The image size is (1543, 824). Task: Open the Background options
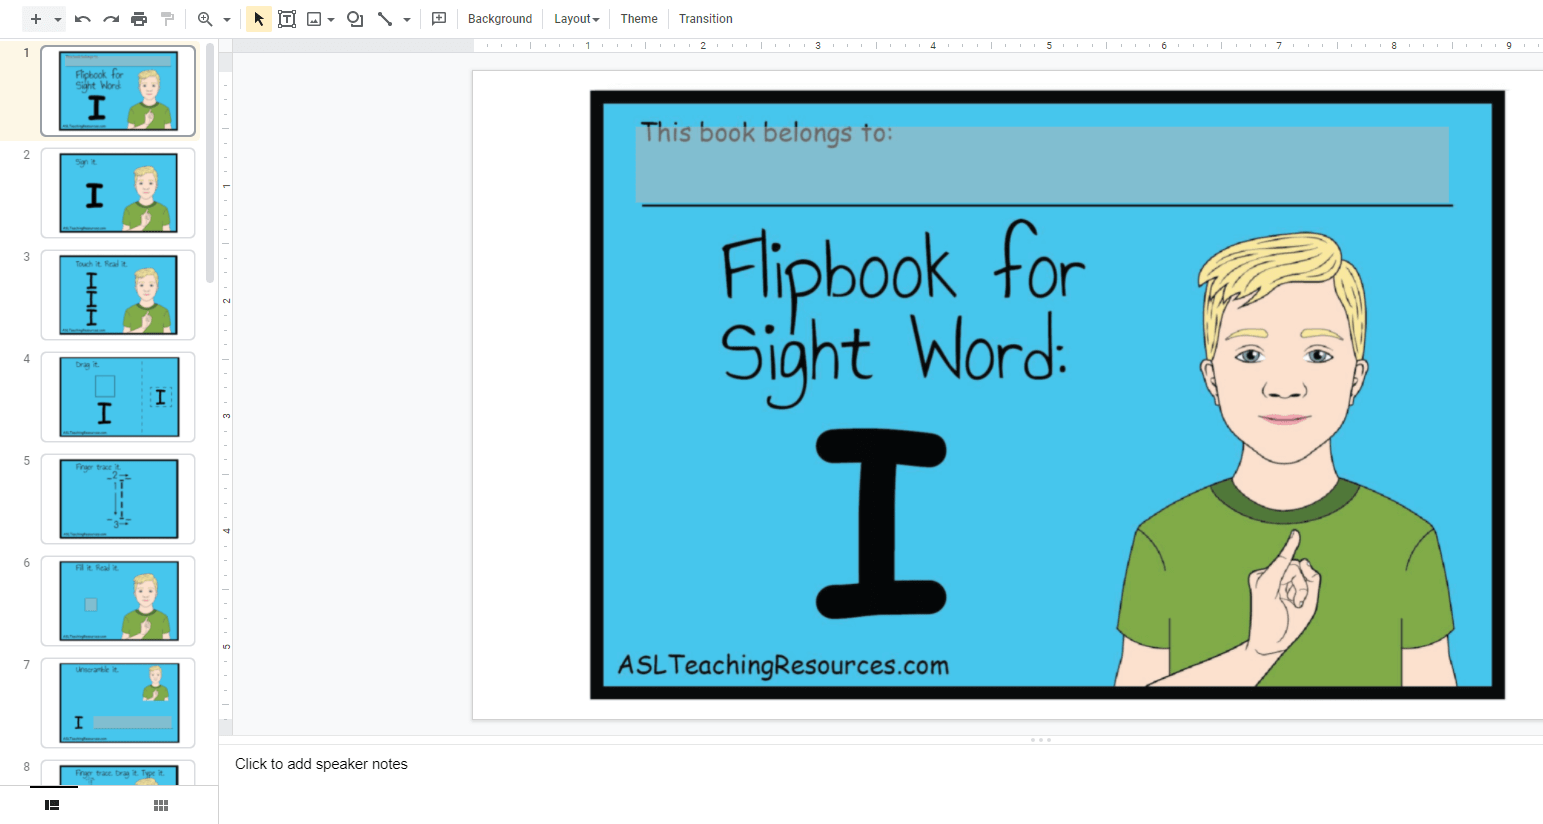(x=500, y=19)
